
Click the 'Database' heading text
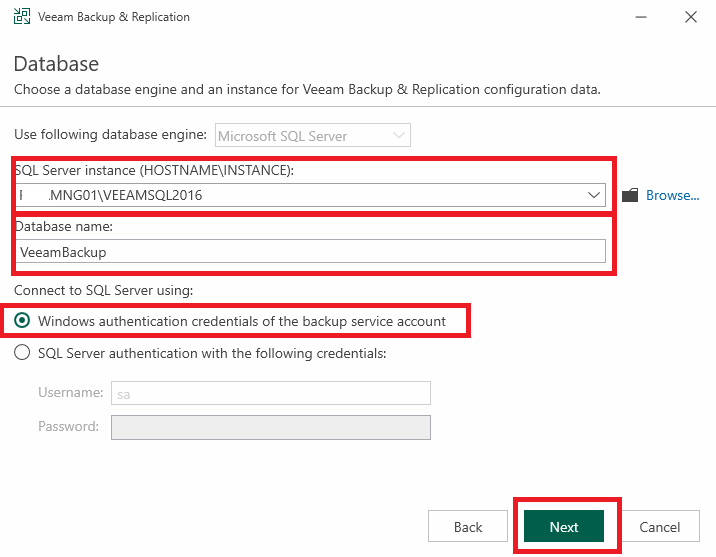56,63
